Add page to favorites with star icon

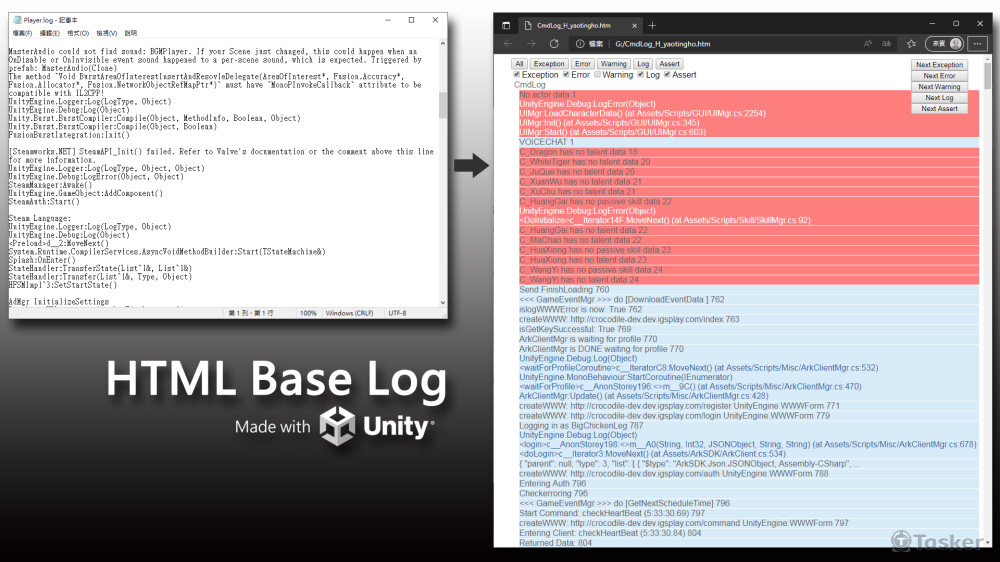[911, 44]
